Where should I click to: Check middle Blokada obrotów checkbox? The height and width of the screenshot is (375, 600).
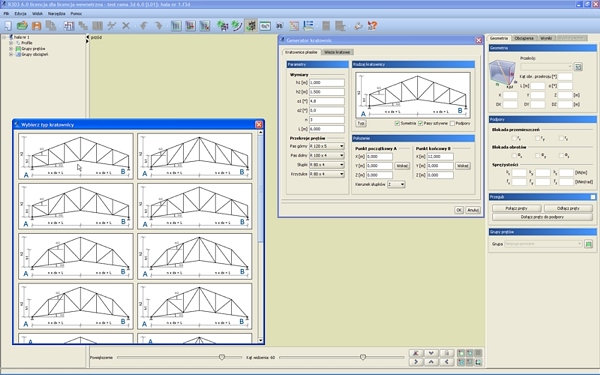click(538, 155)
